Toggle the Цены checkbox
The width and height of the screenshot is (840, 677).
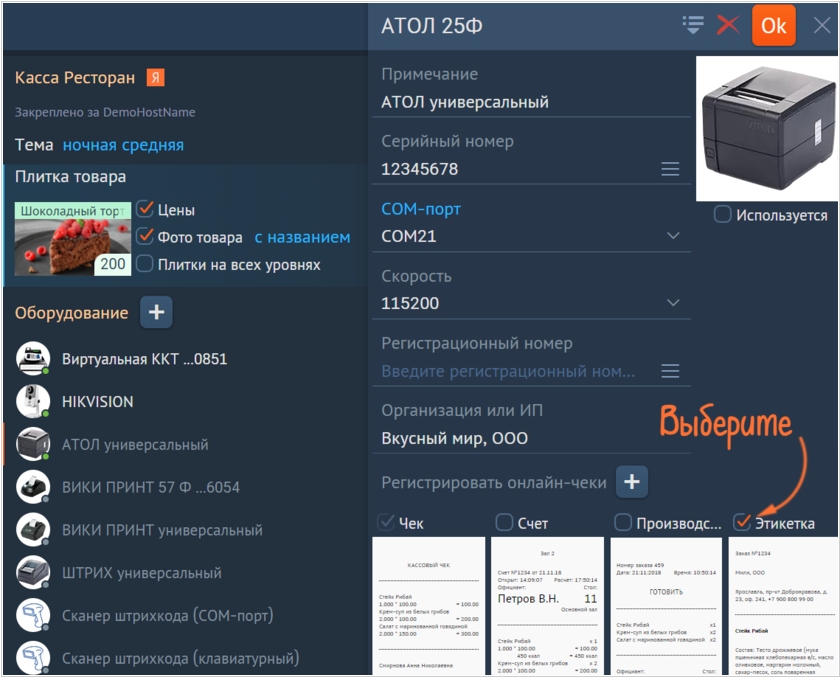coord(145,210)
